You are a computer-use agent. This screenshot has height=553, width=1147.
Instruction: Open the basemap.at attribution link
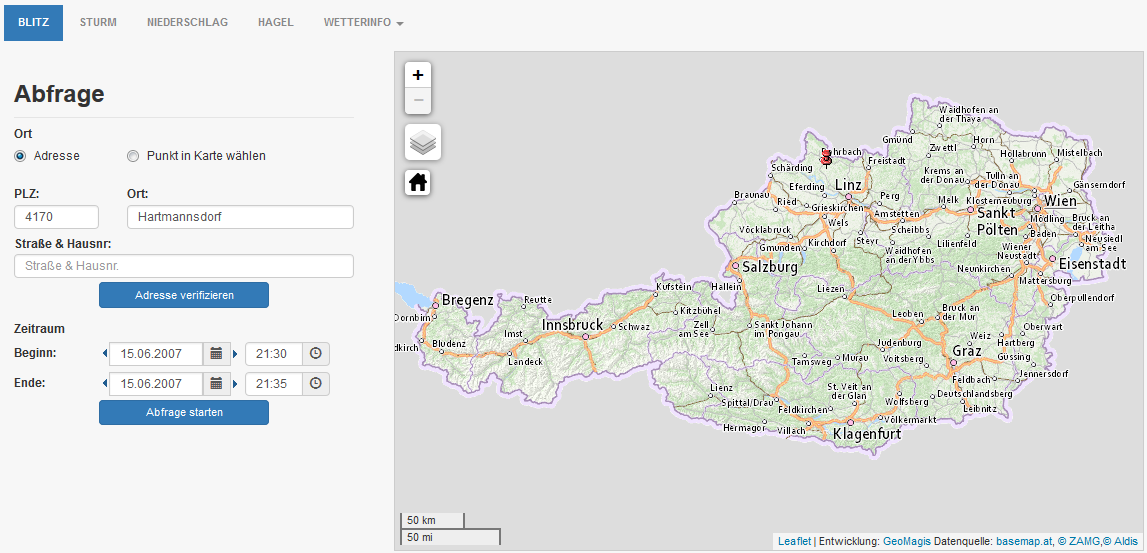pyautogui.click(x=1024, y=541)
